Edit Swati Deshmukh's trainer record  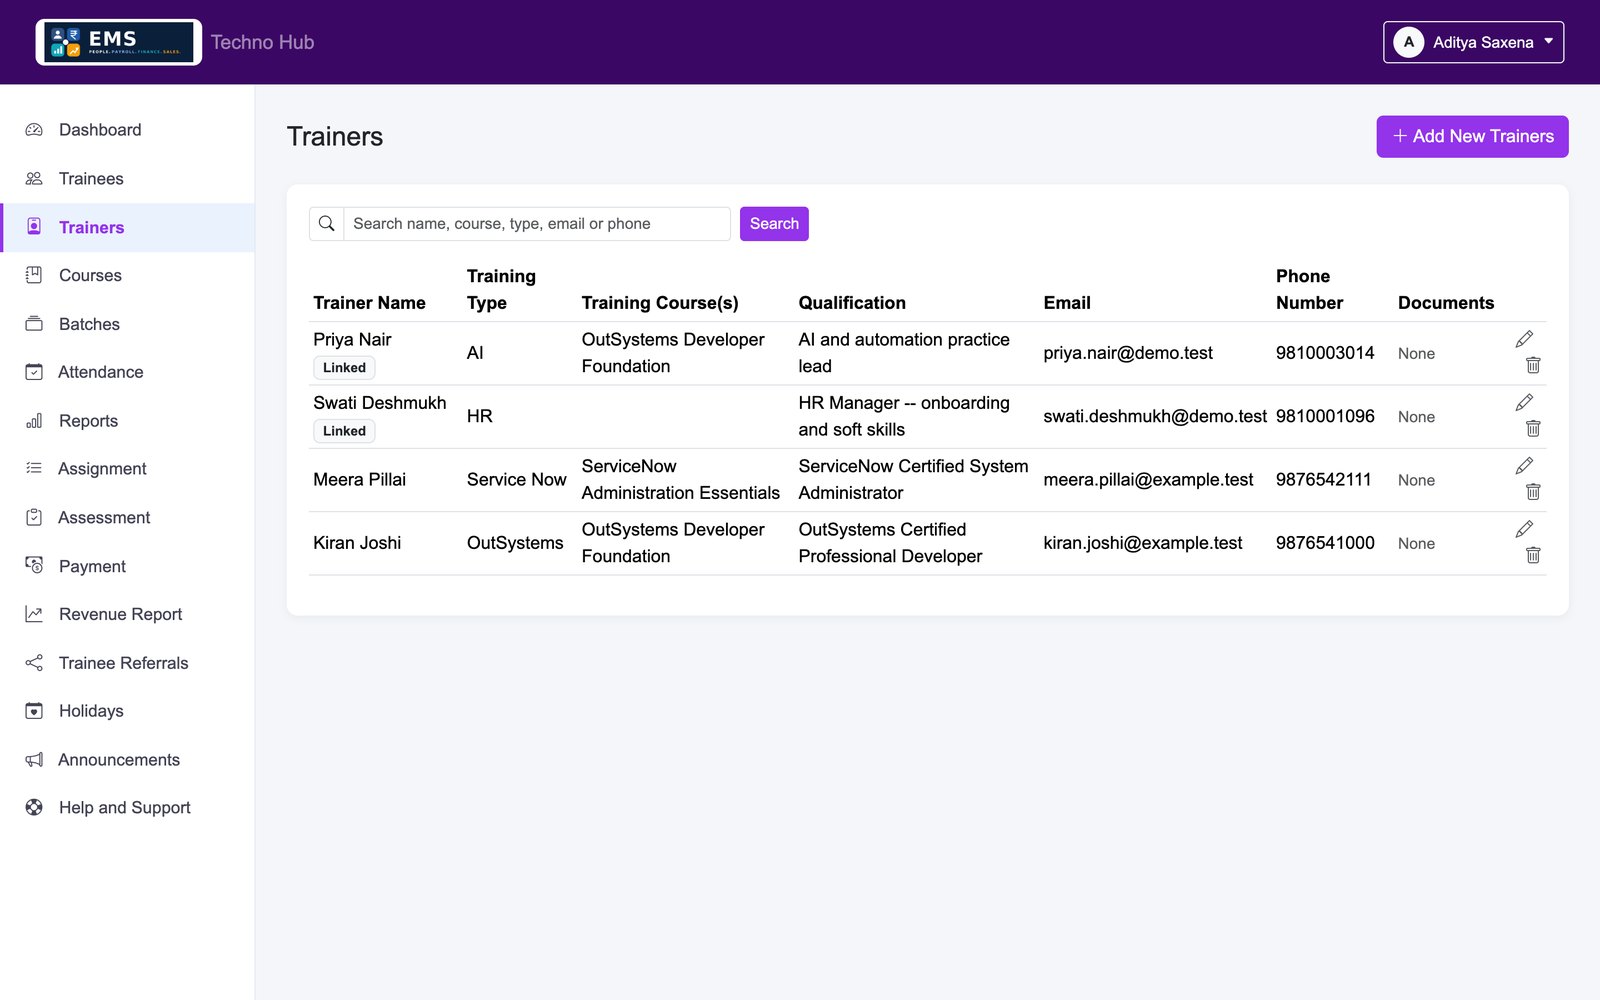tap(1524, 402)
